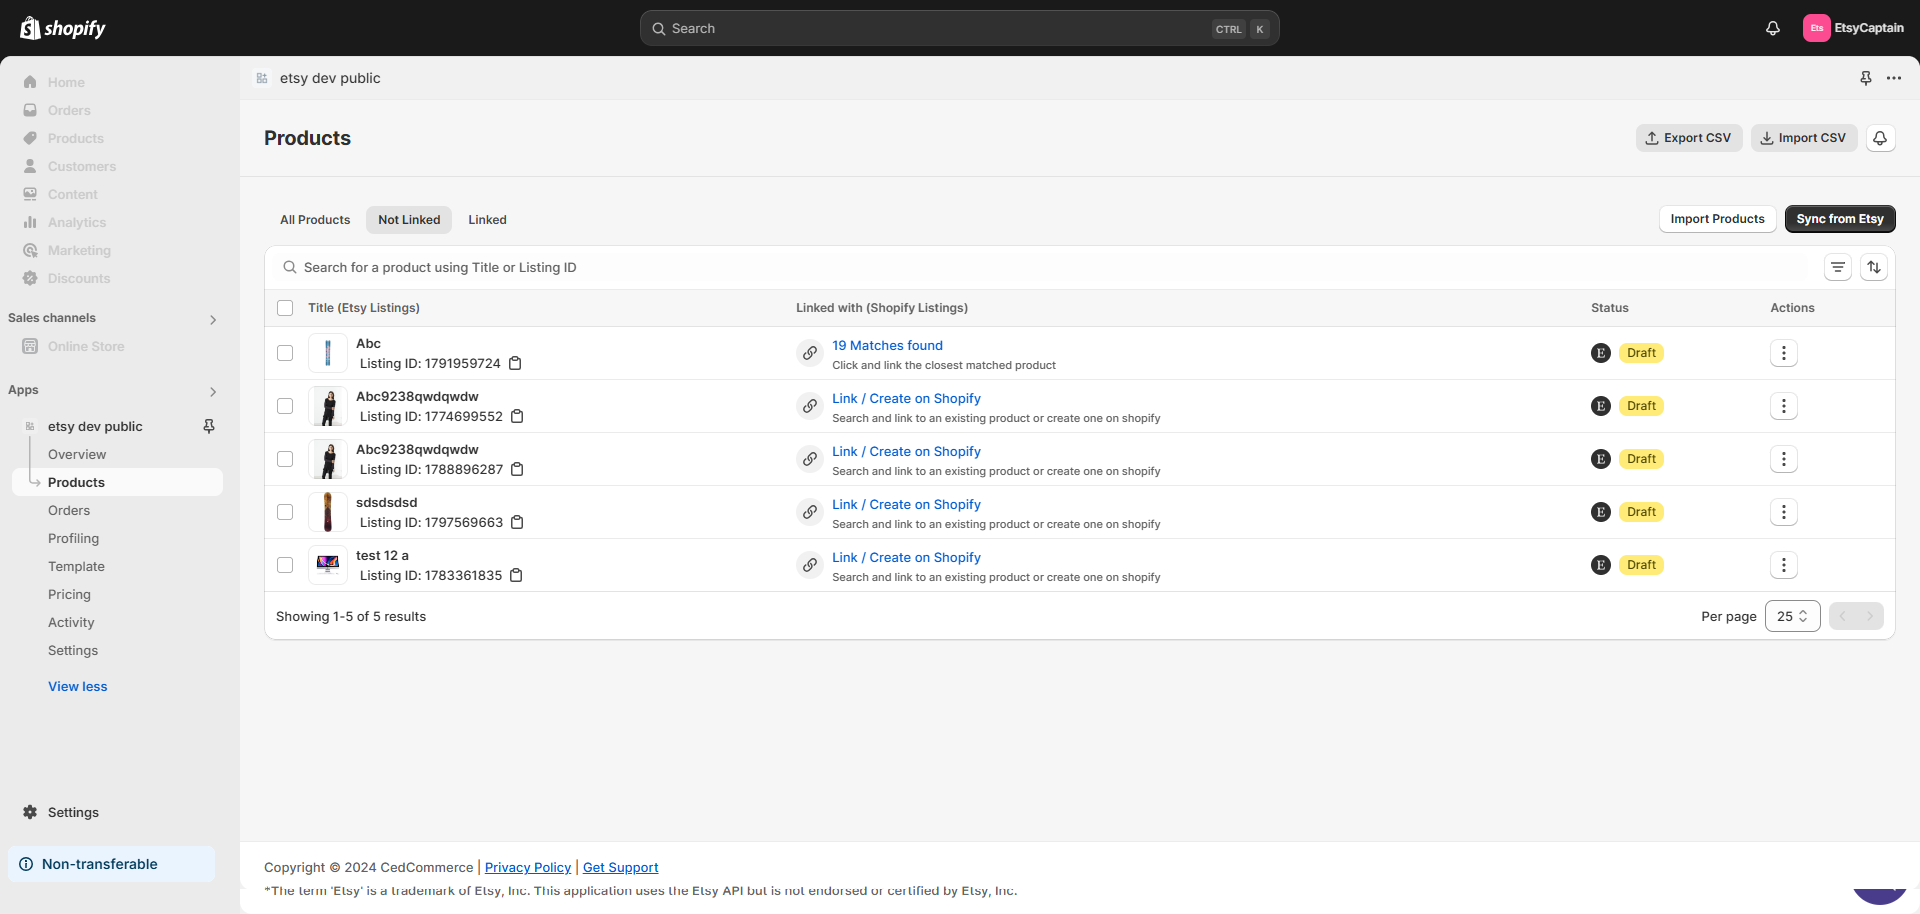Viewport: 1920px width, 914px height.
Task: Click Link / Create on Shopify for sdsdsdsd
Action: coord(906,504)
